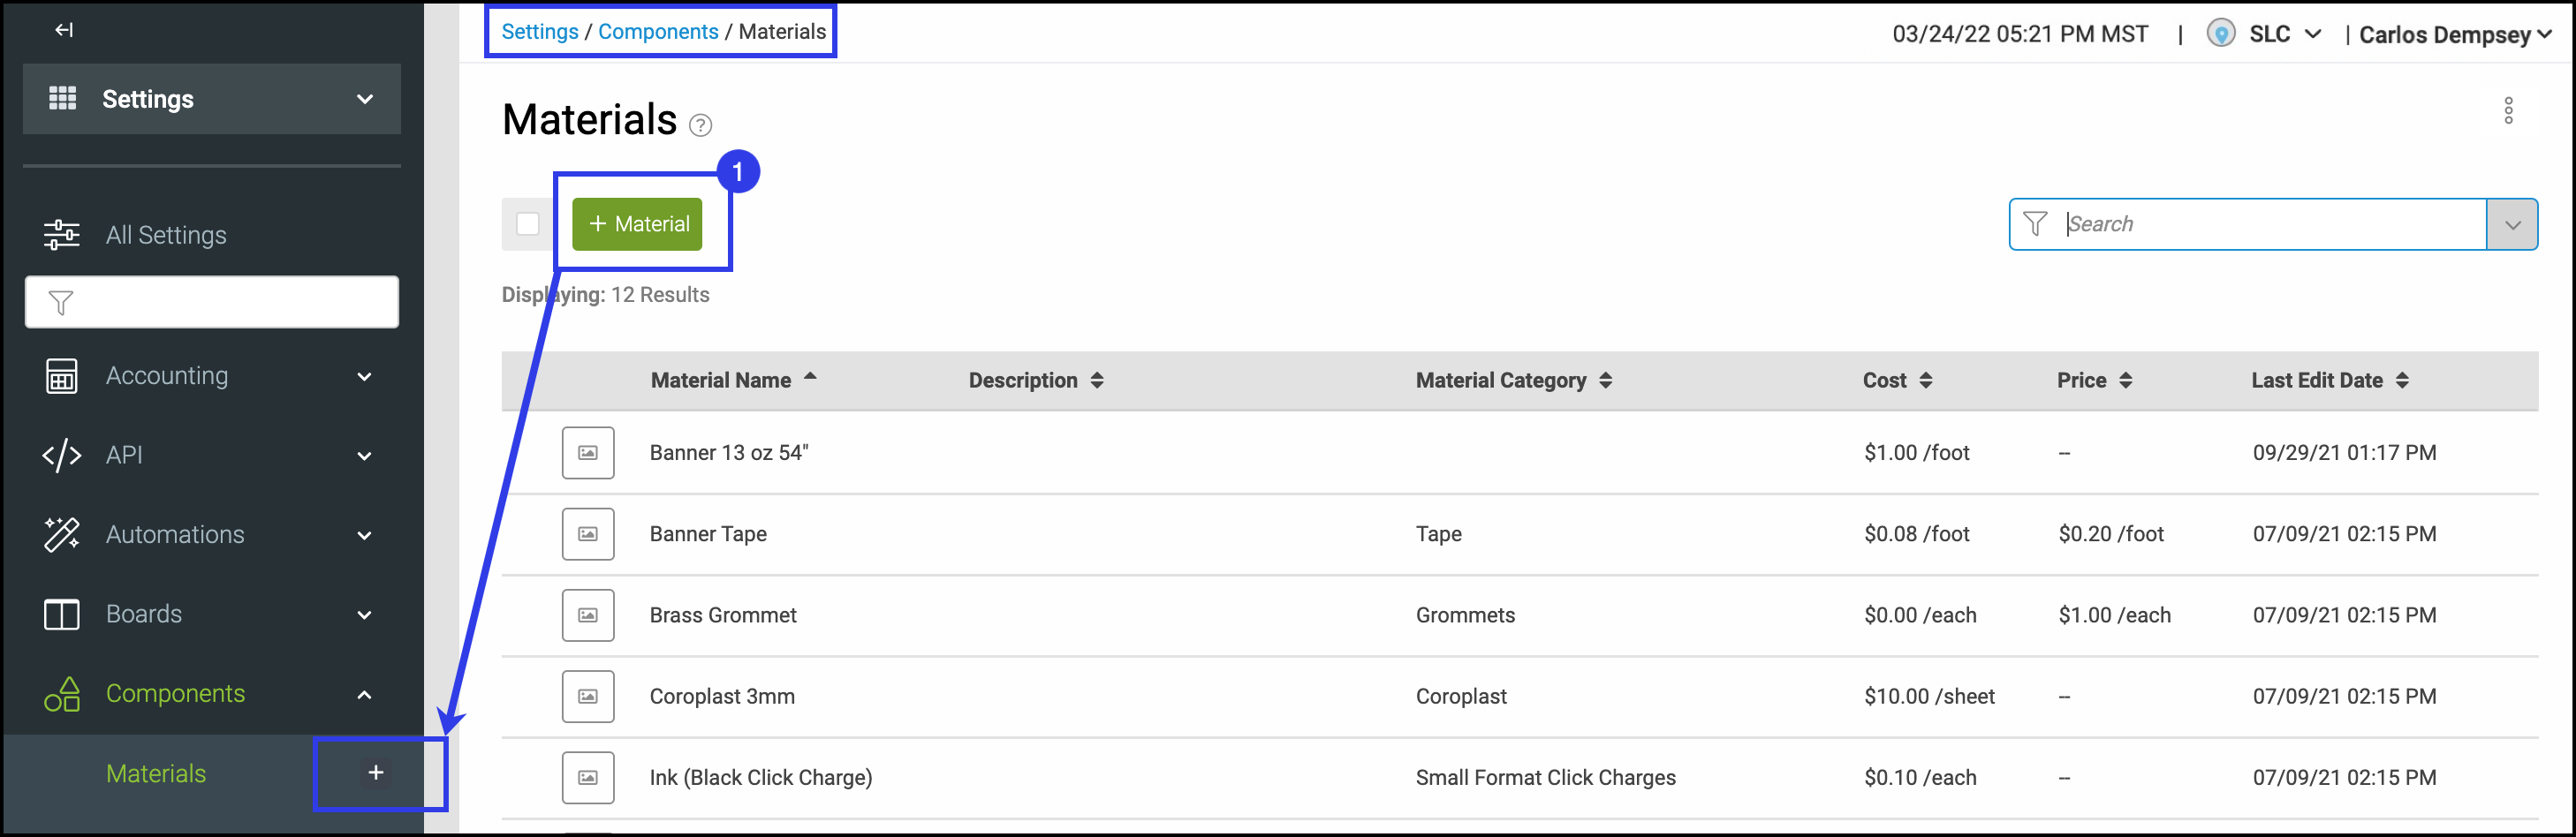Click the Brass Grommet image placeholder icon
2576x837 pixels.
tap(588, 615)
